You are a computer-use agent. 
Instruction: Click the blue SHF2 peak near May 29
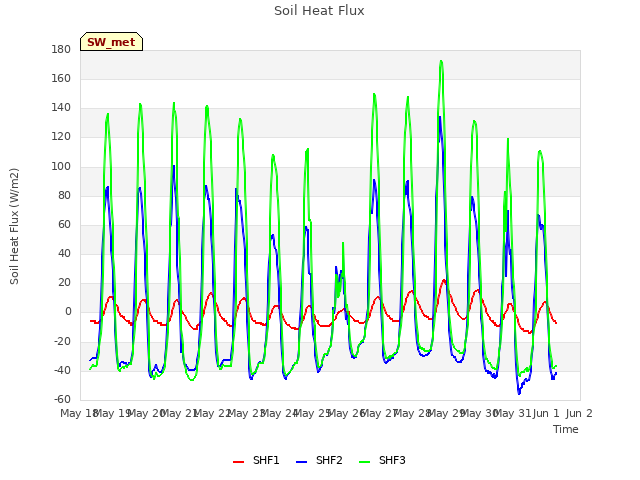(x=440, y=118)
